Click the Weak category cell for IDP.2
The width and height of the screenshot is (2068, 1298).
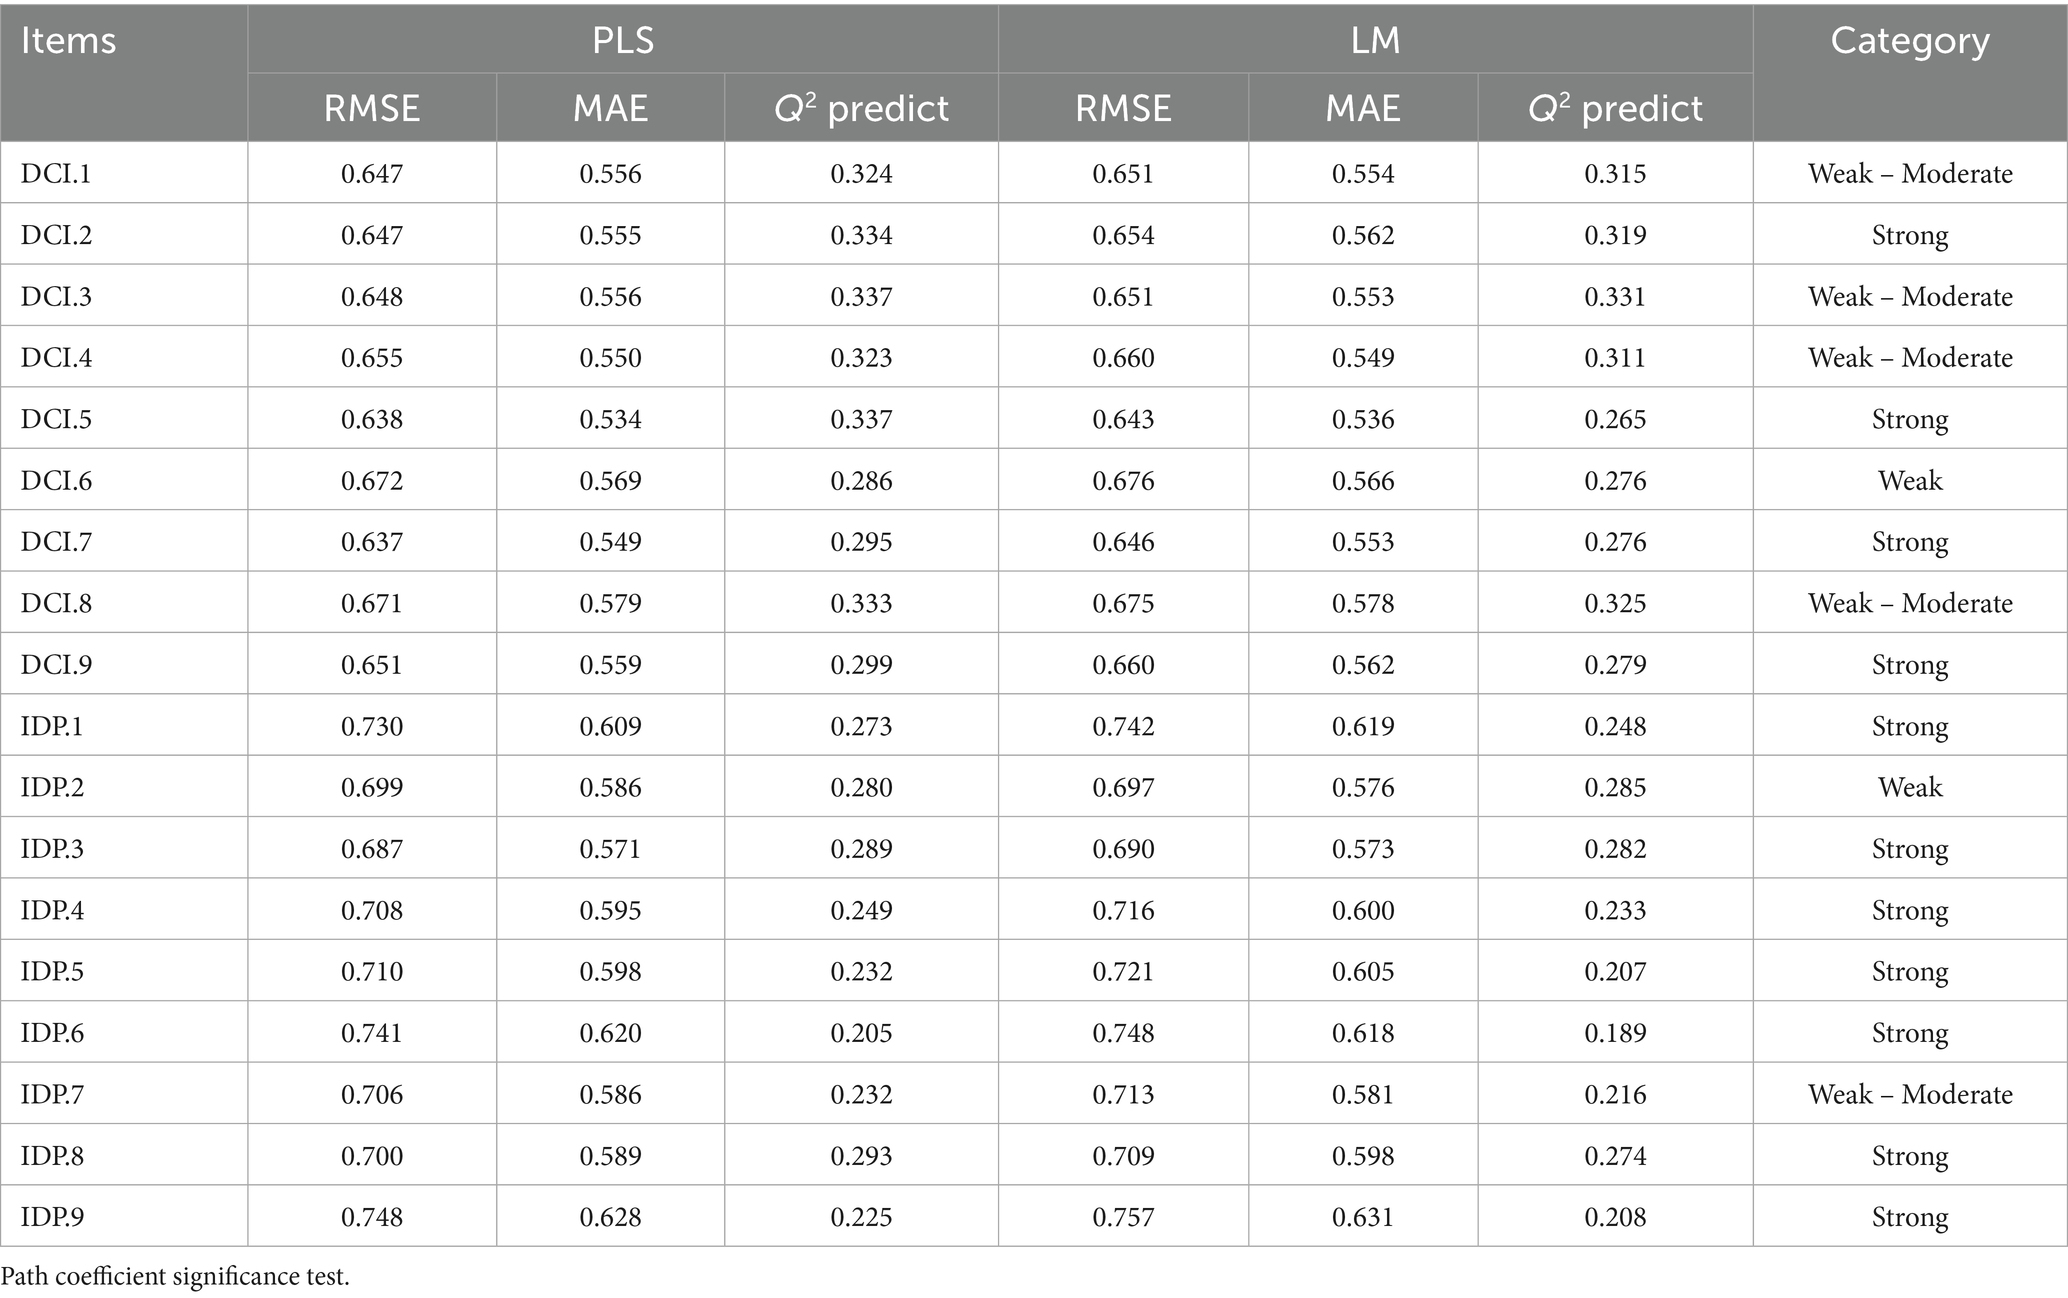[1909, 787]
